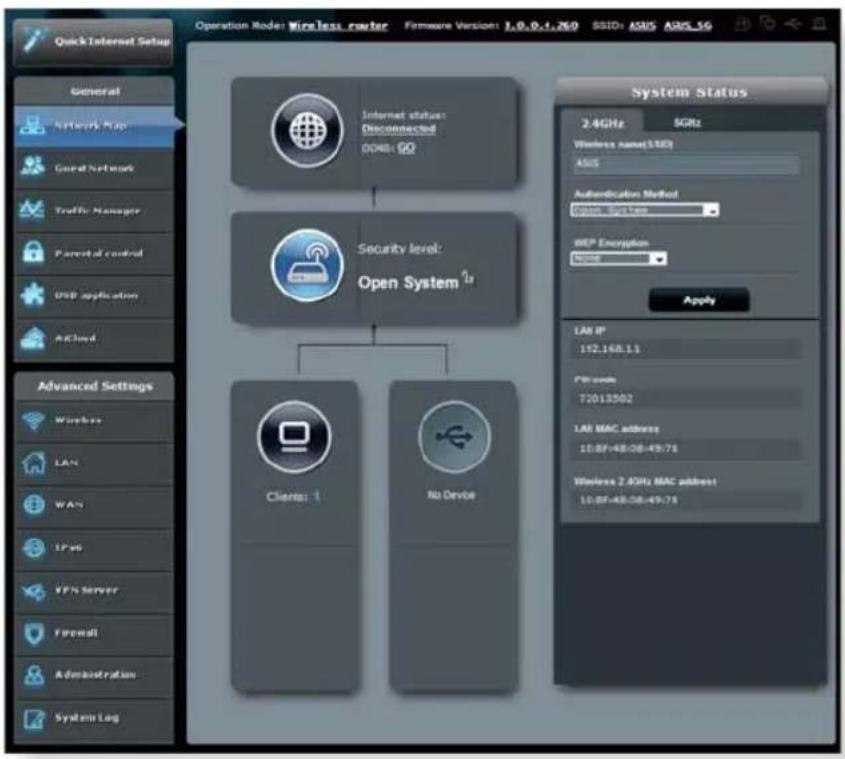
Task: Click the Traffic Manager graph icon
Action: 32,210
